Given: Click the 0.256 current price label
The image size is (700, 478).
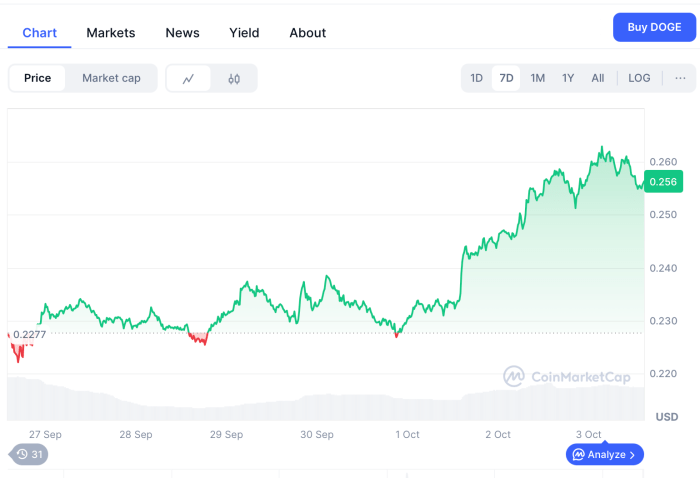Looking at the screenshot, I should [663, 182].
